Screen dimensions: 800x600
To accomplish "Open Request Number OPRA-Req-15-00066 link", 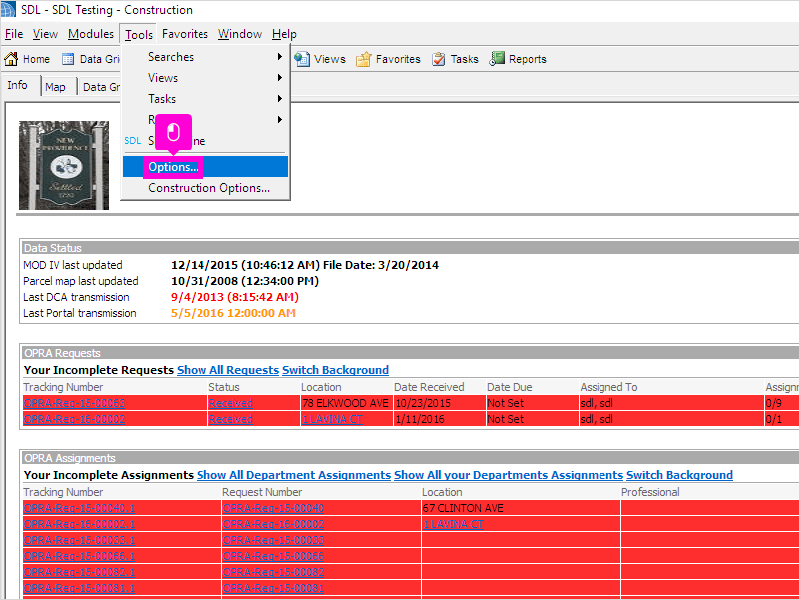I will [273, 556].
